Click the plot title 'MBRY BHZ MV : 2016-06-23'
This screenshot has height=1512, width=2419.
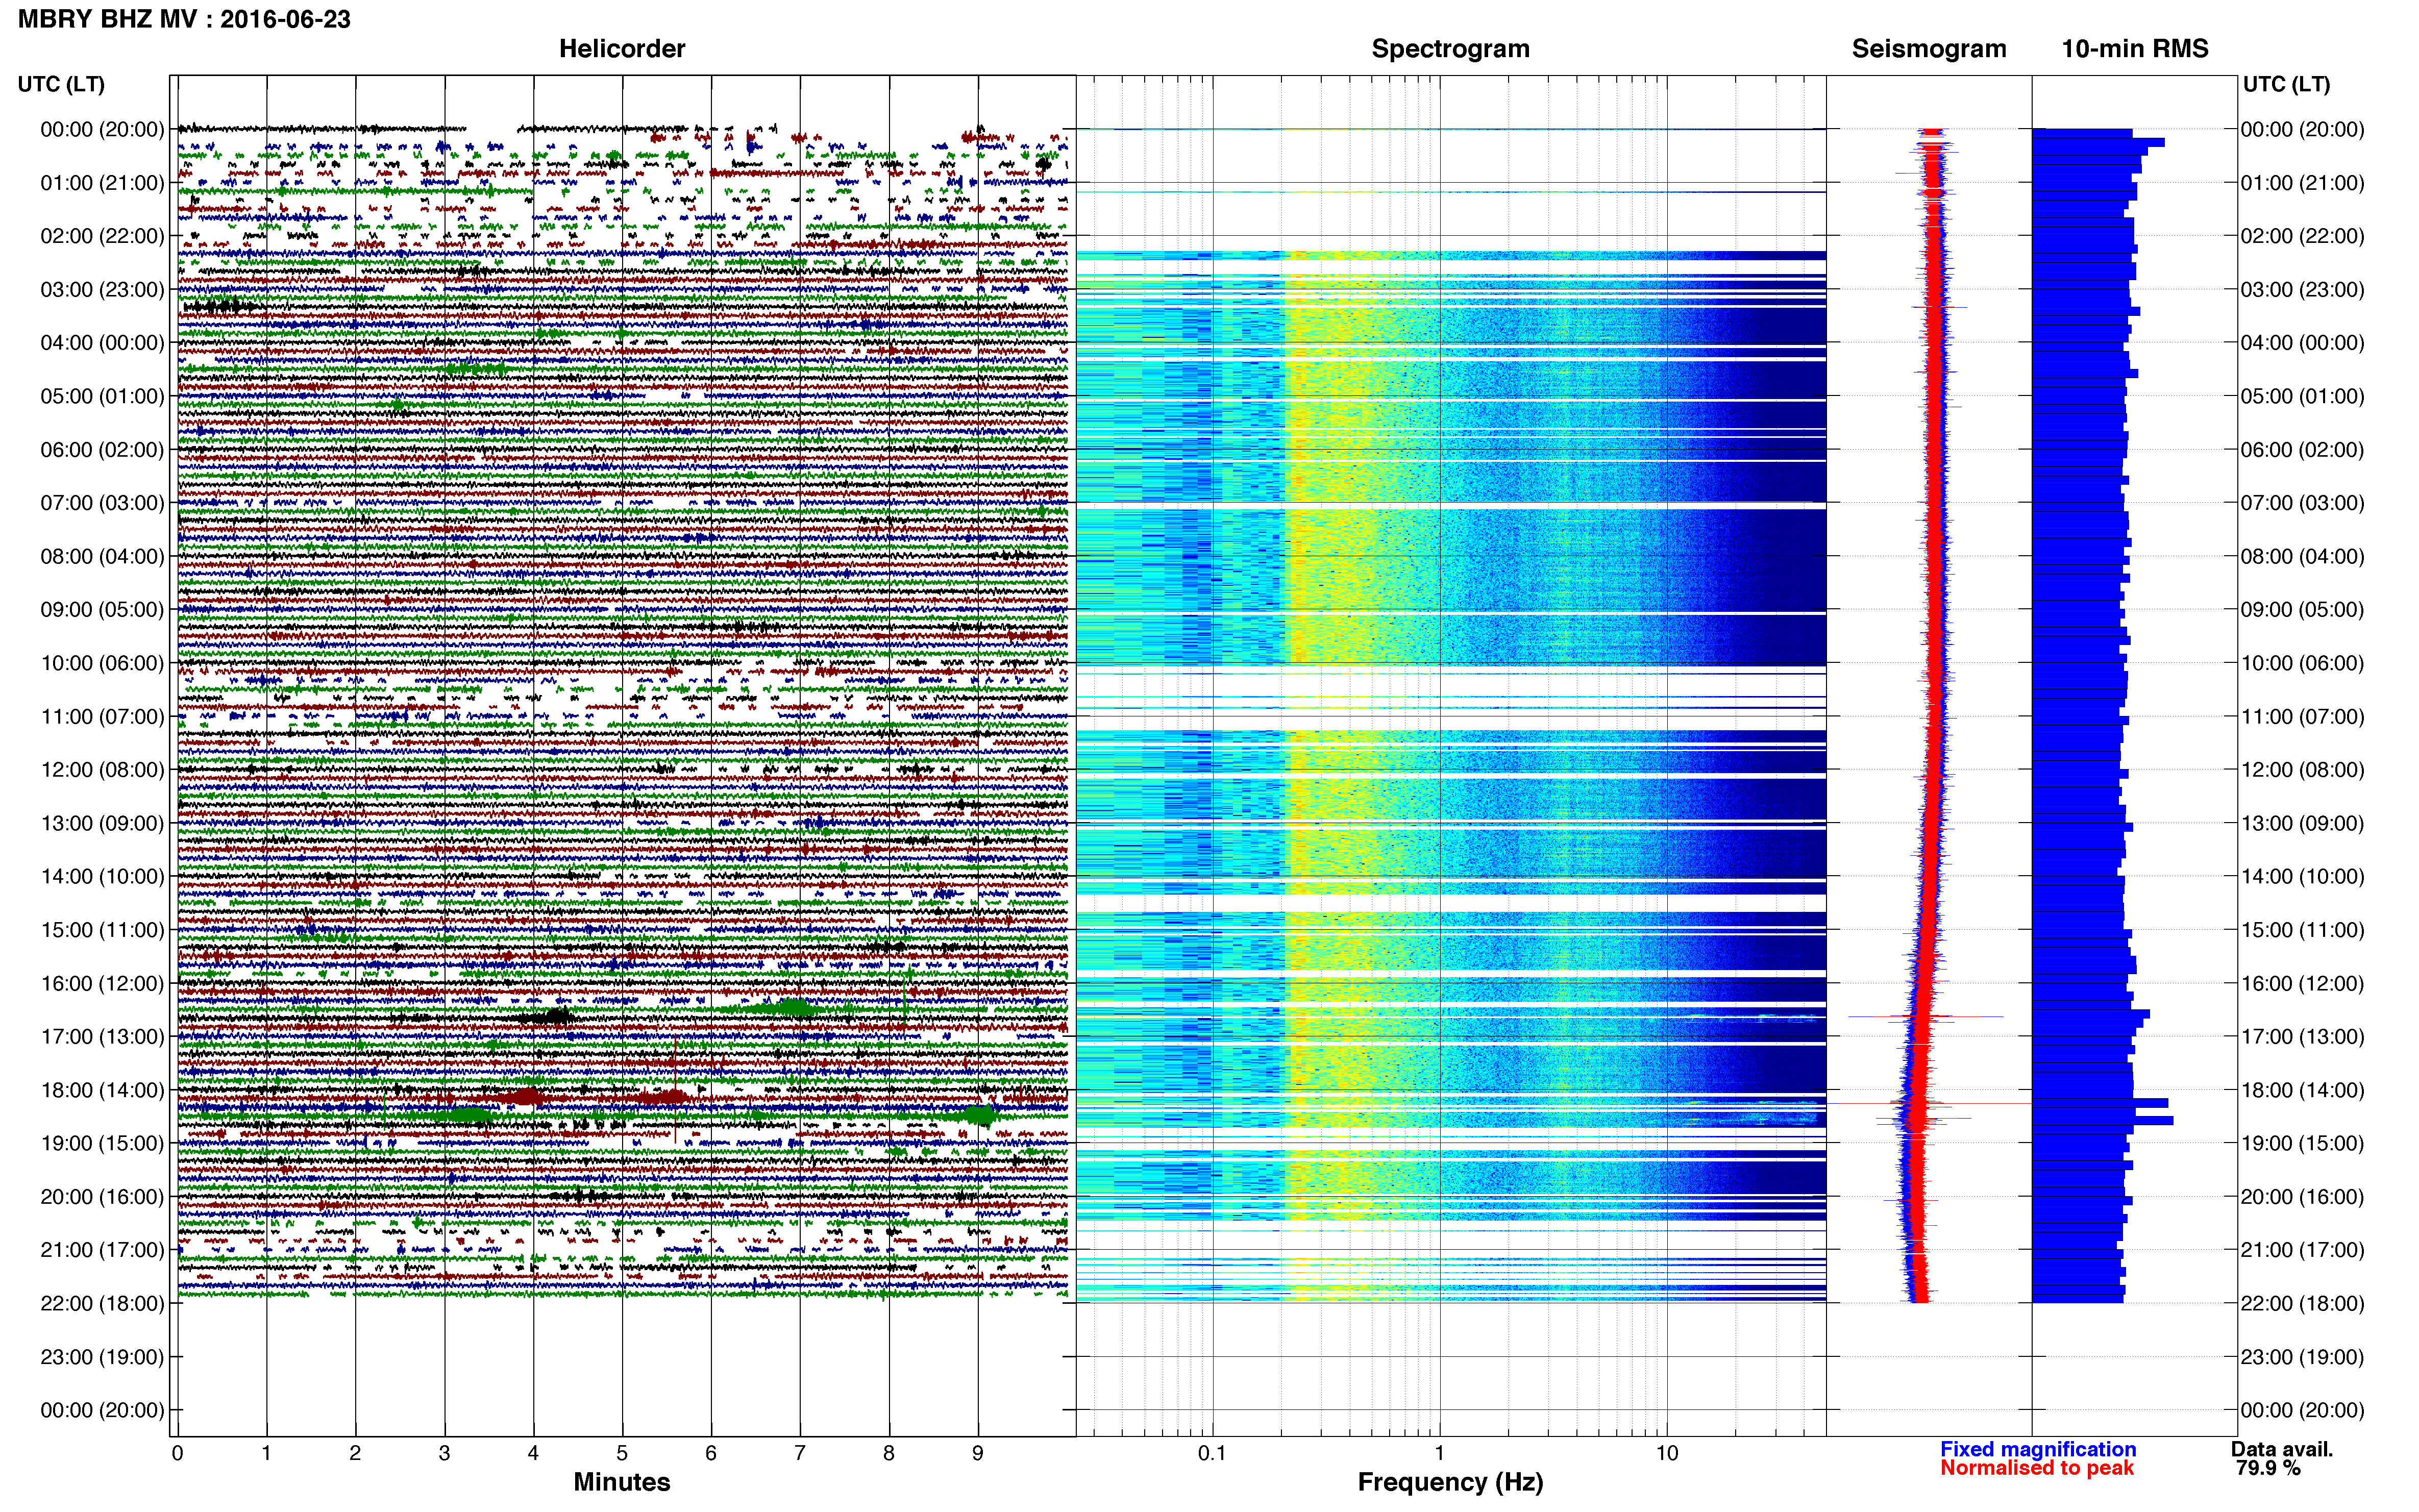(184, 19)
